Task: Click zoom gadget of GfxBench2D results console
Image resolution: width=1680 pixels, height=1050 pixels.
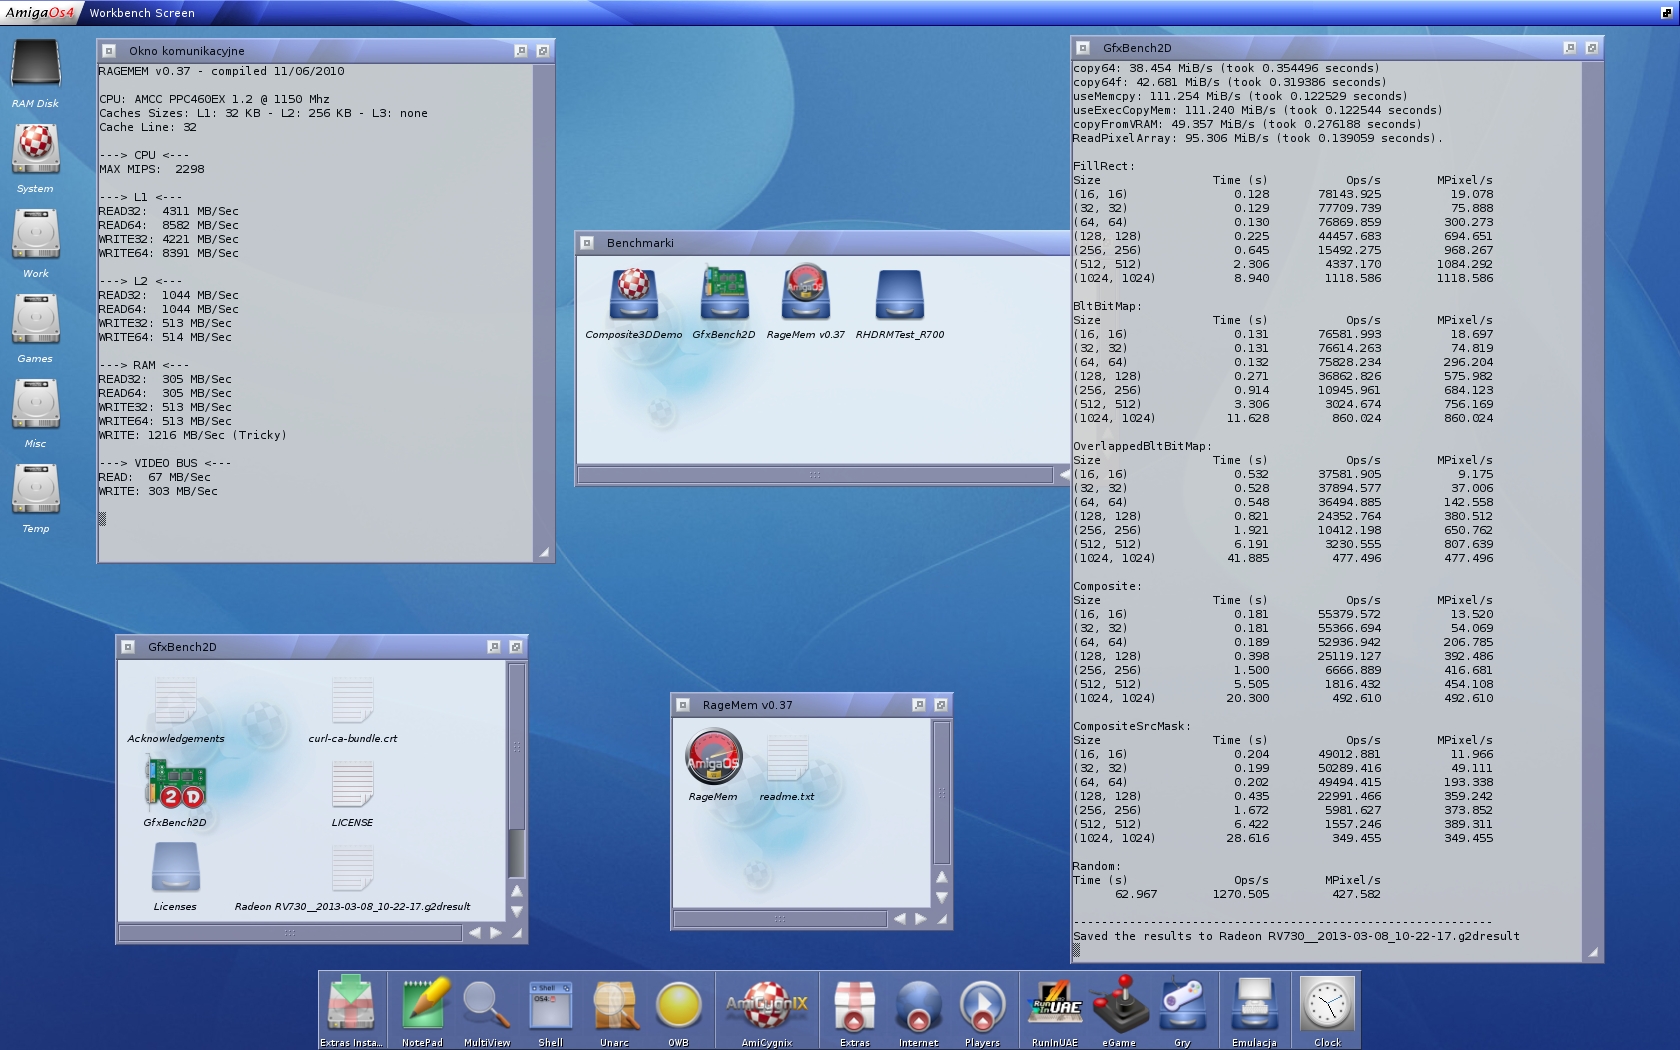Action: [x=1570, y=48]
